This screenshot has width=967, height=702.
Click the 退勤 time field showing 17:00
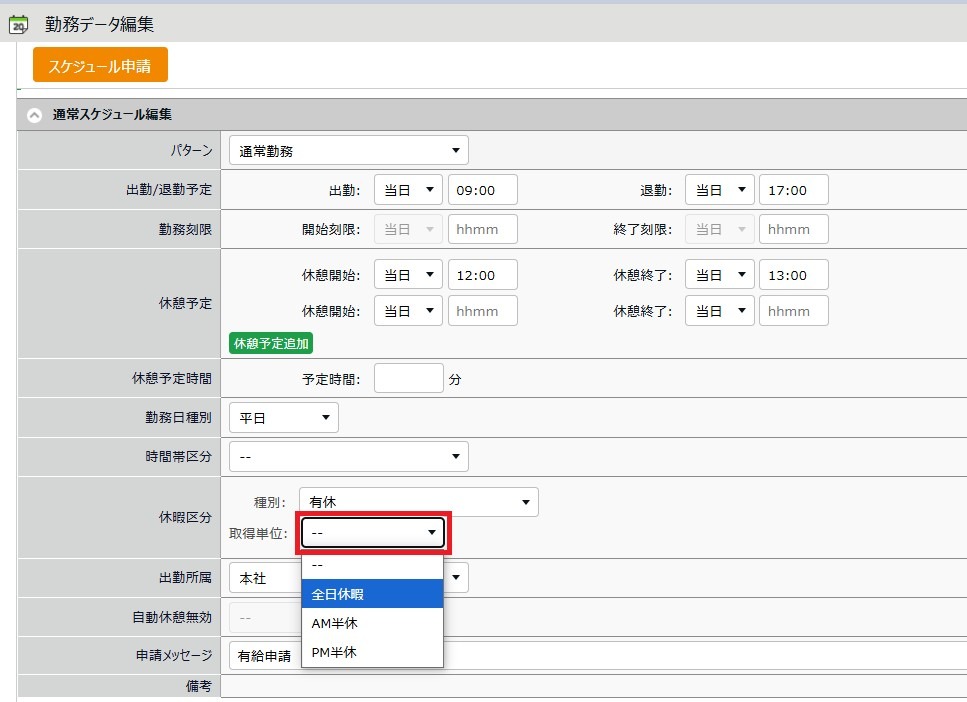793,190
